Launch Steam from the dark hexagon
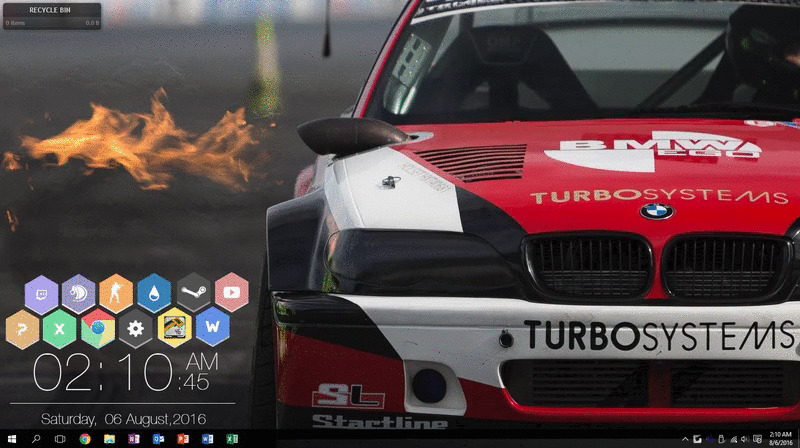The width and height of the screenshot is (800, 448). click(x=194, y=292)
